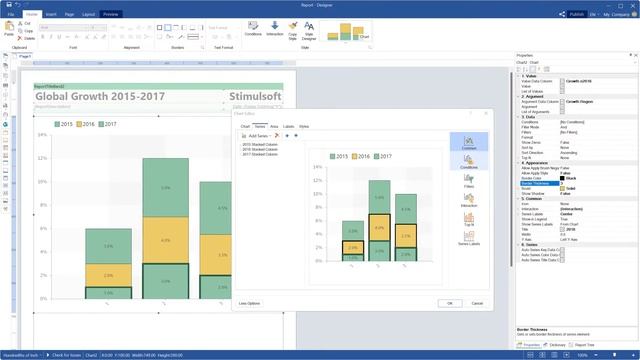This screenshot has height=360, width=640.
Task: Click the red Delete icon in ribbon
Action: [x=20, y=38]
